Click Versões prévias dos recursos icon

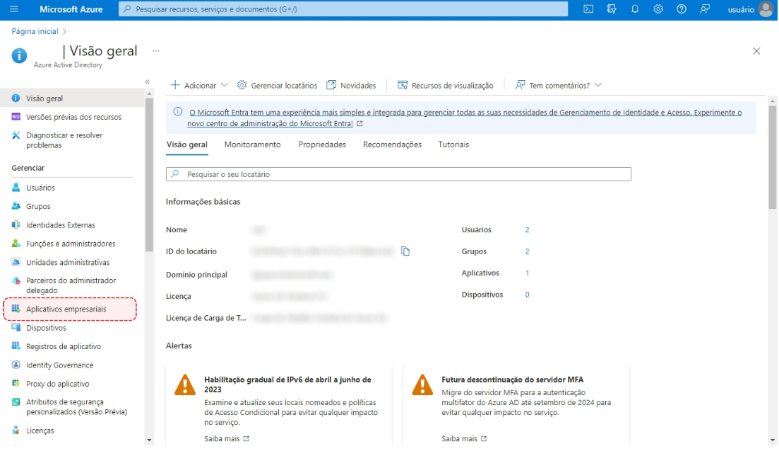[16, 117]
